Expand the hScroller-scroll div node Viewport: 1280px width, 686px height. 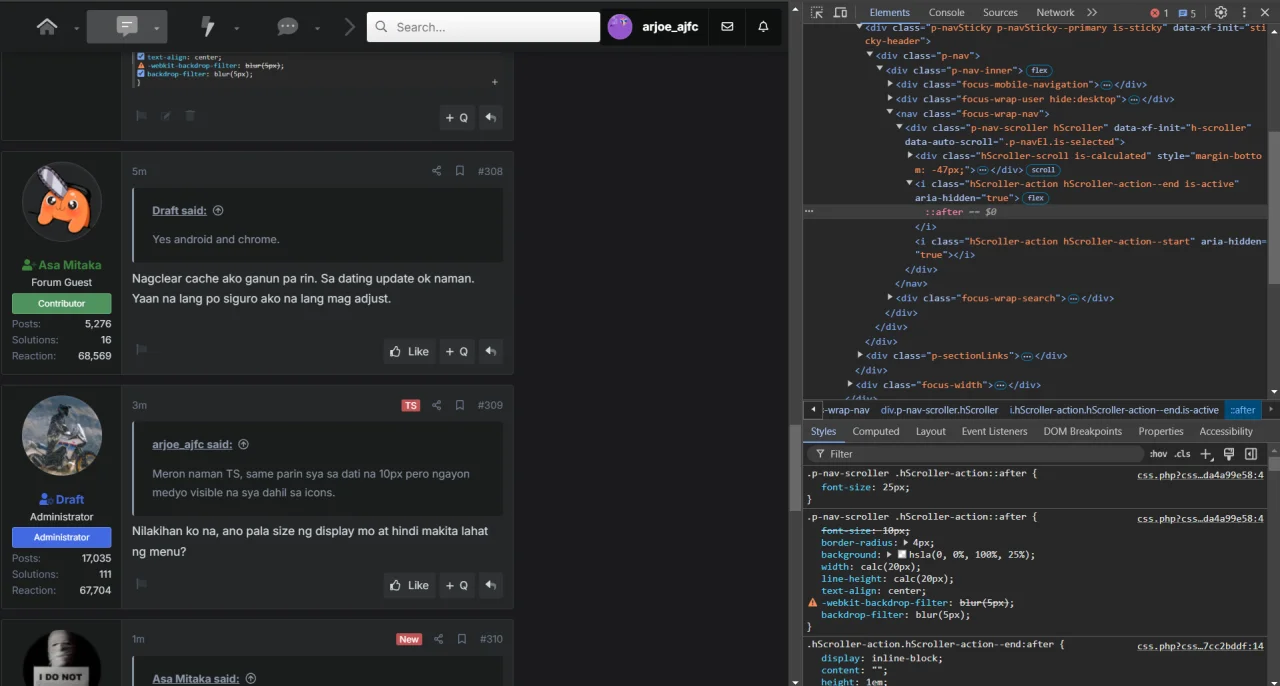click(x=910, y=156)
